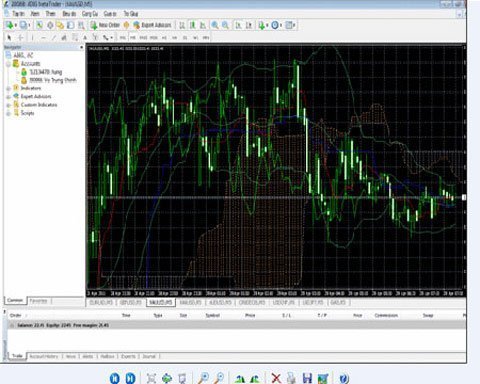
Task: Toggle chart shift
Action: pyautogui.click(x=249, y=25)
